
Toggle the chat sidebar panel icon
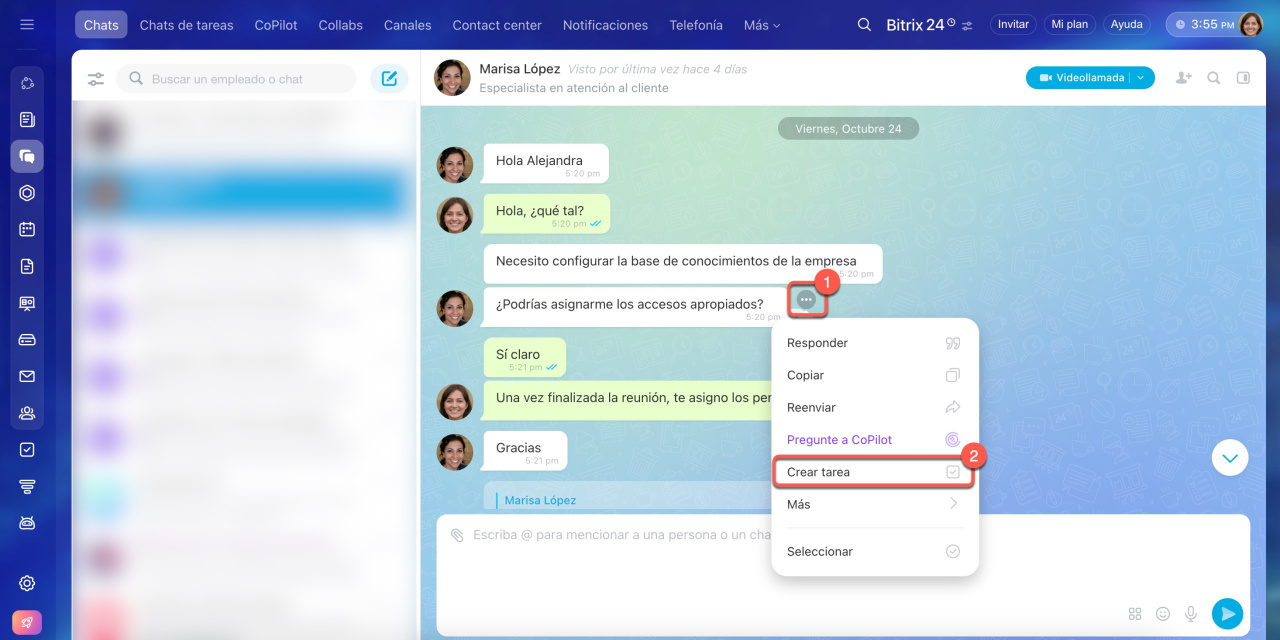point(1243,78)
